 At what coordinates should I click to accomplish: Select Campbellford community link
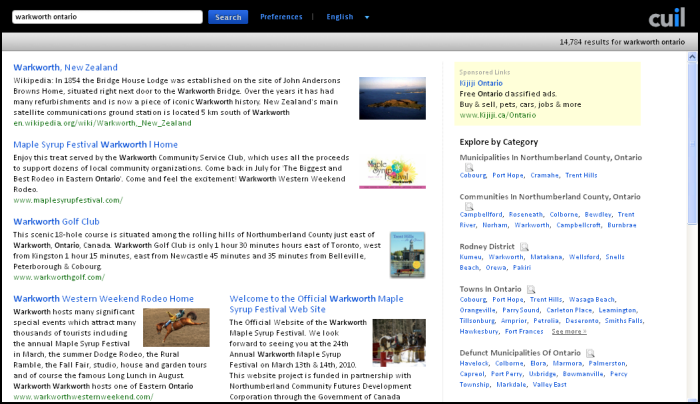[481, 215]
